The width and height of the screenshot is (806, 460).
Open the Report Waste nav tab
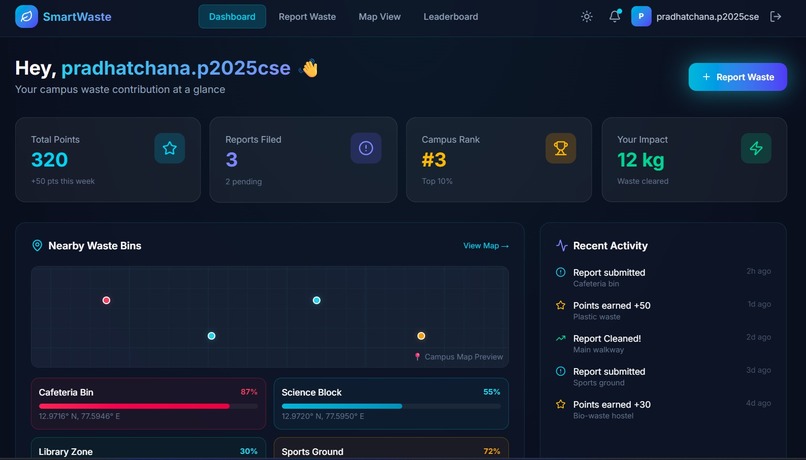click(x=307, y=16)
